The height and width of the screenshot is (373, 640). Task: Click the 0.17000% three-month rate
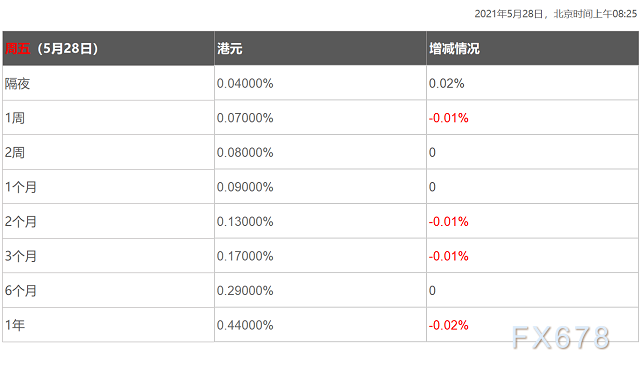[x=245, y=256]
